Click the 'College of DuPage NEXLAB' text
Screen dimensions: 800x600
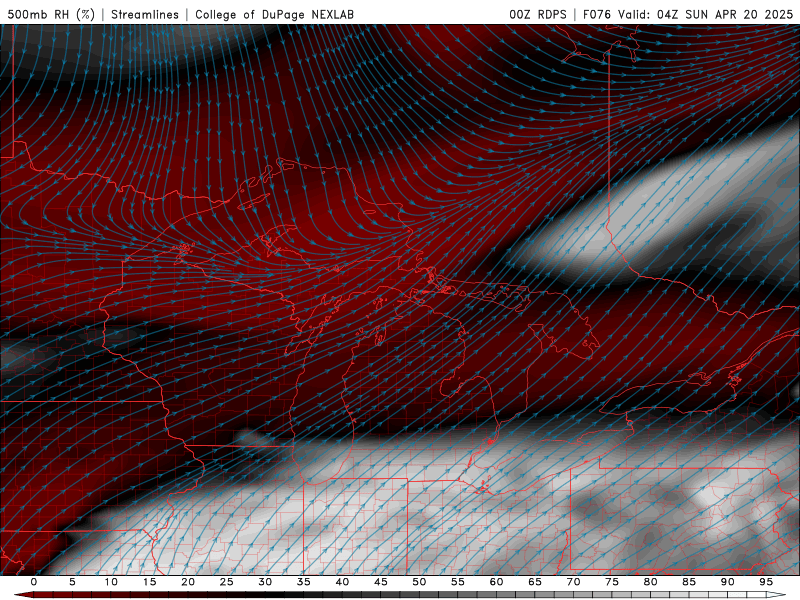(274, 15)
